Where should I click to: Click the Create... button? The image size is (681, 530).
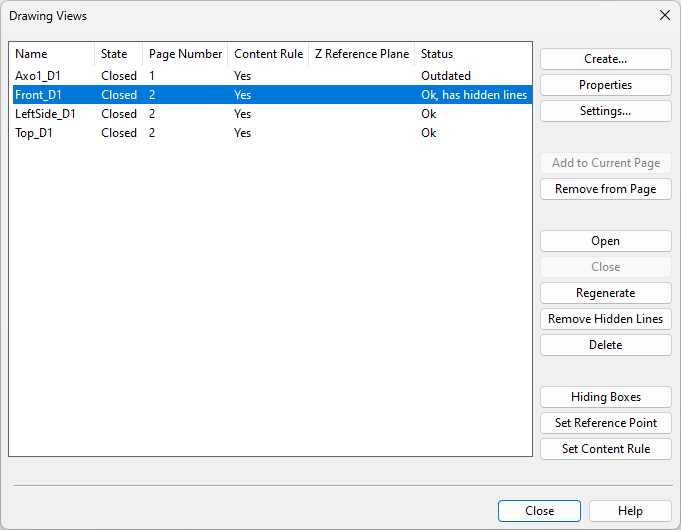click(x=605, y=59)
